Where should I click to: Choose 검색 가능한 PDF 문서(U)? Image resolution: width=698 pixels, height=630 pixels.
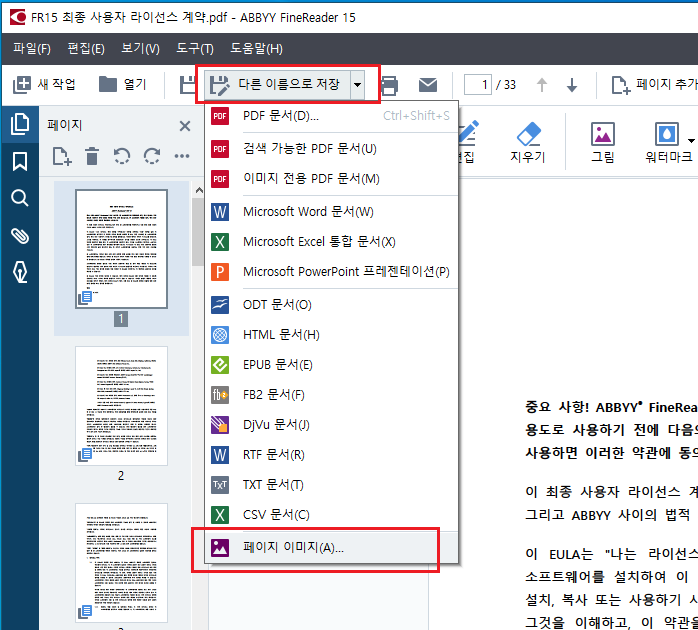click(x=332, y=149)
